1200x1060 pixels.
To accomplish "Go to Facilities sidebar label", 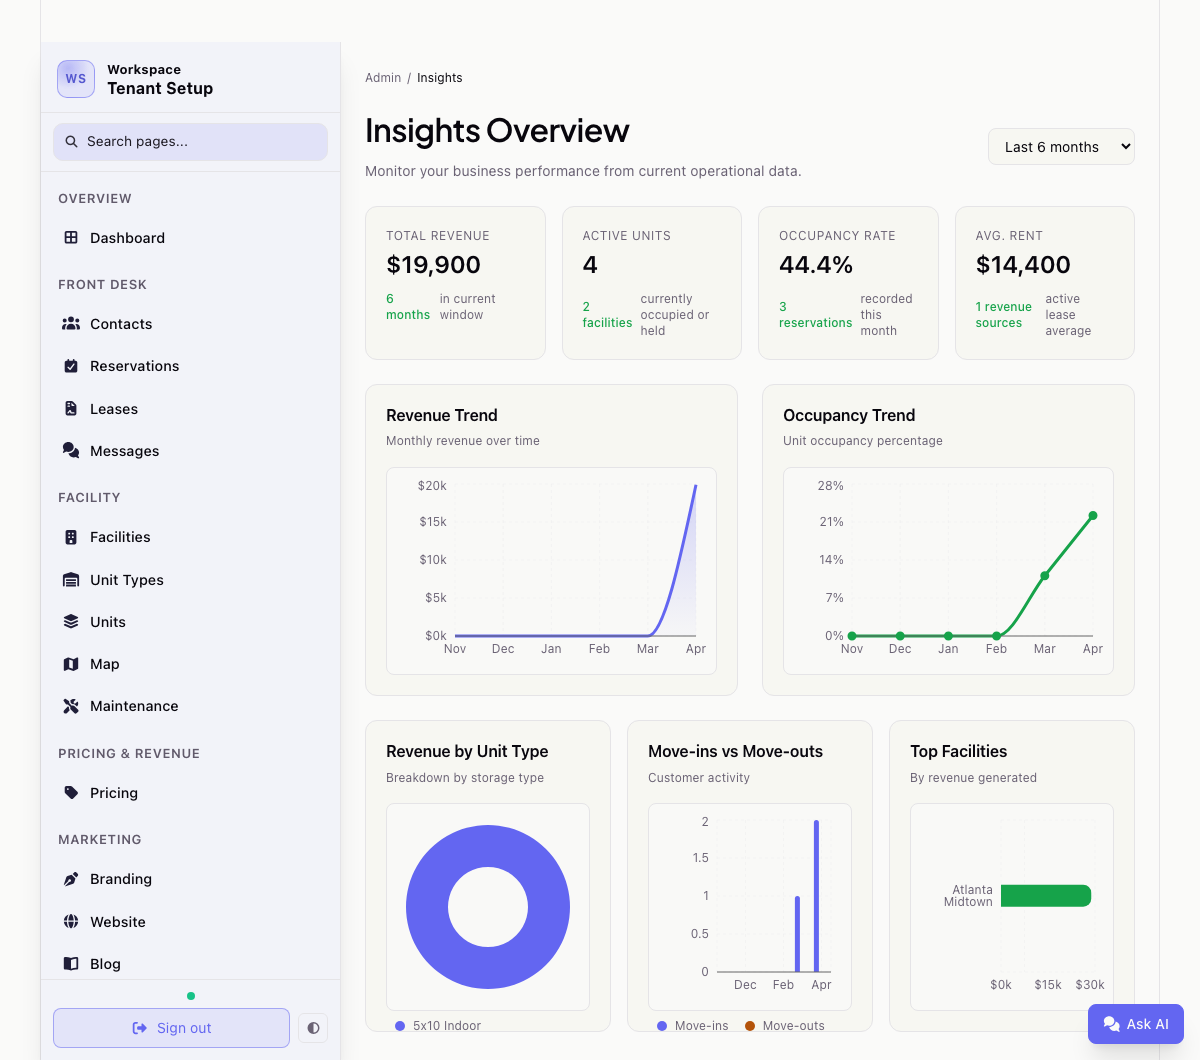I will pyautogui.click(x=120, y=537).
